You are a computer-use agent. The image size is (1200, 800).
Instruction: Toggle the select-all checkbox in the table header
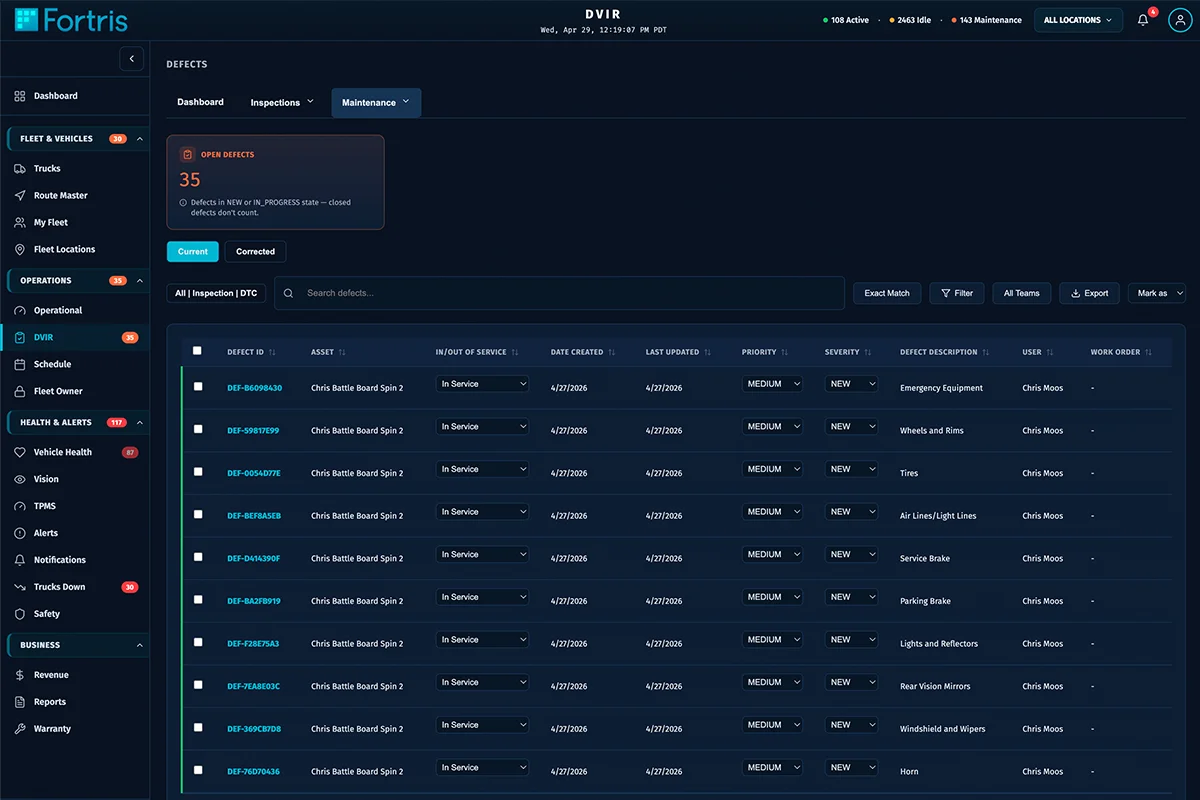tap(197, 351)
